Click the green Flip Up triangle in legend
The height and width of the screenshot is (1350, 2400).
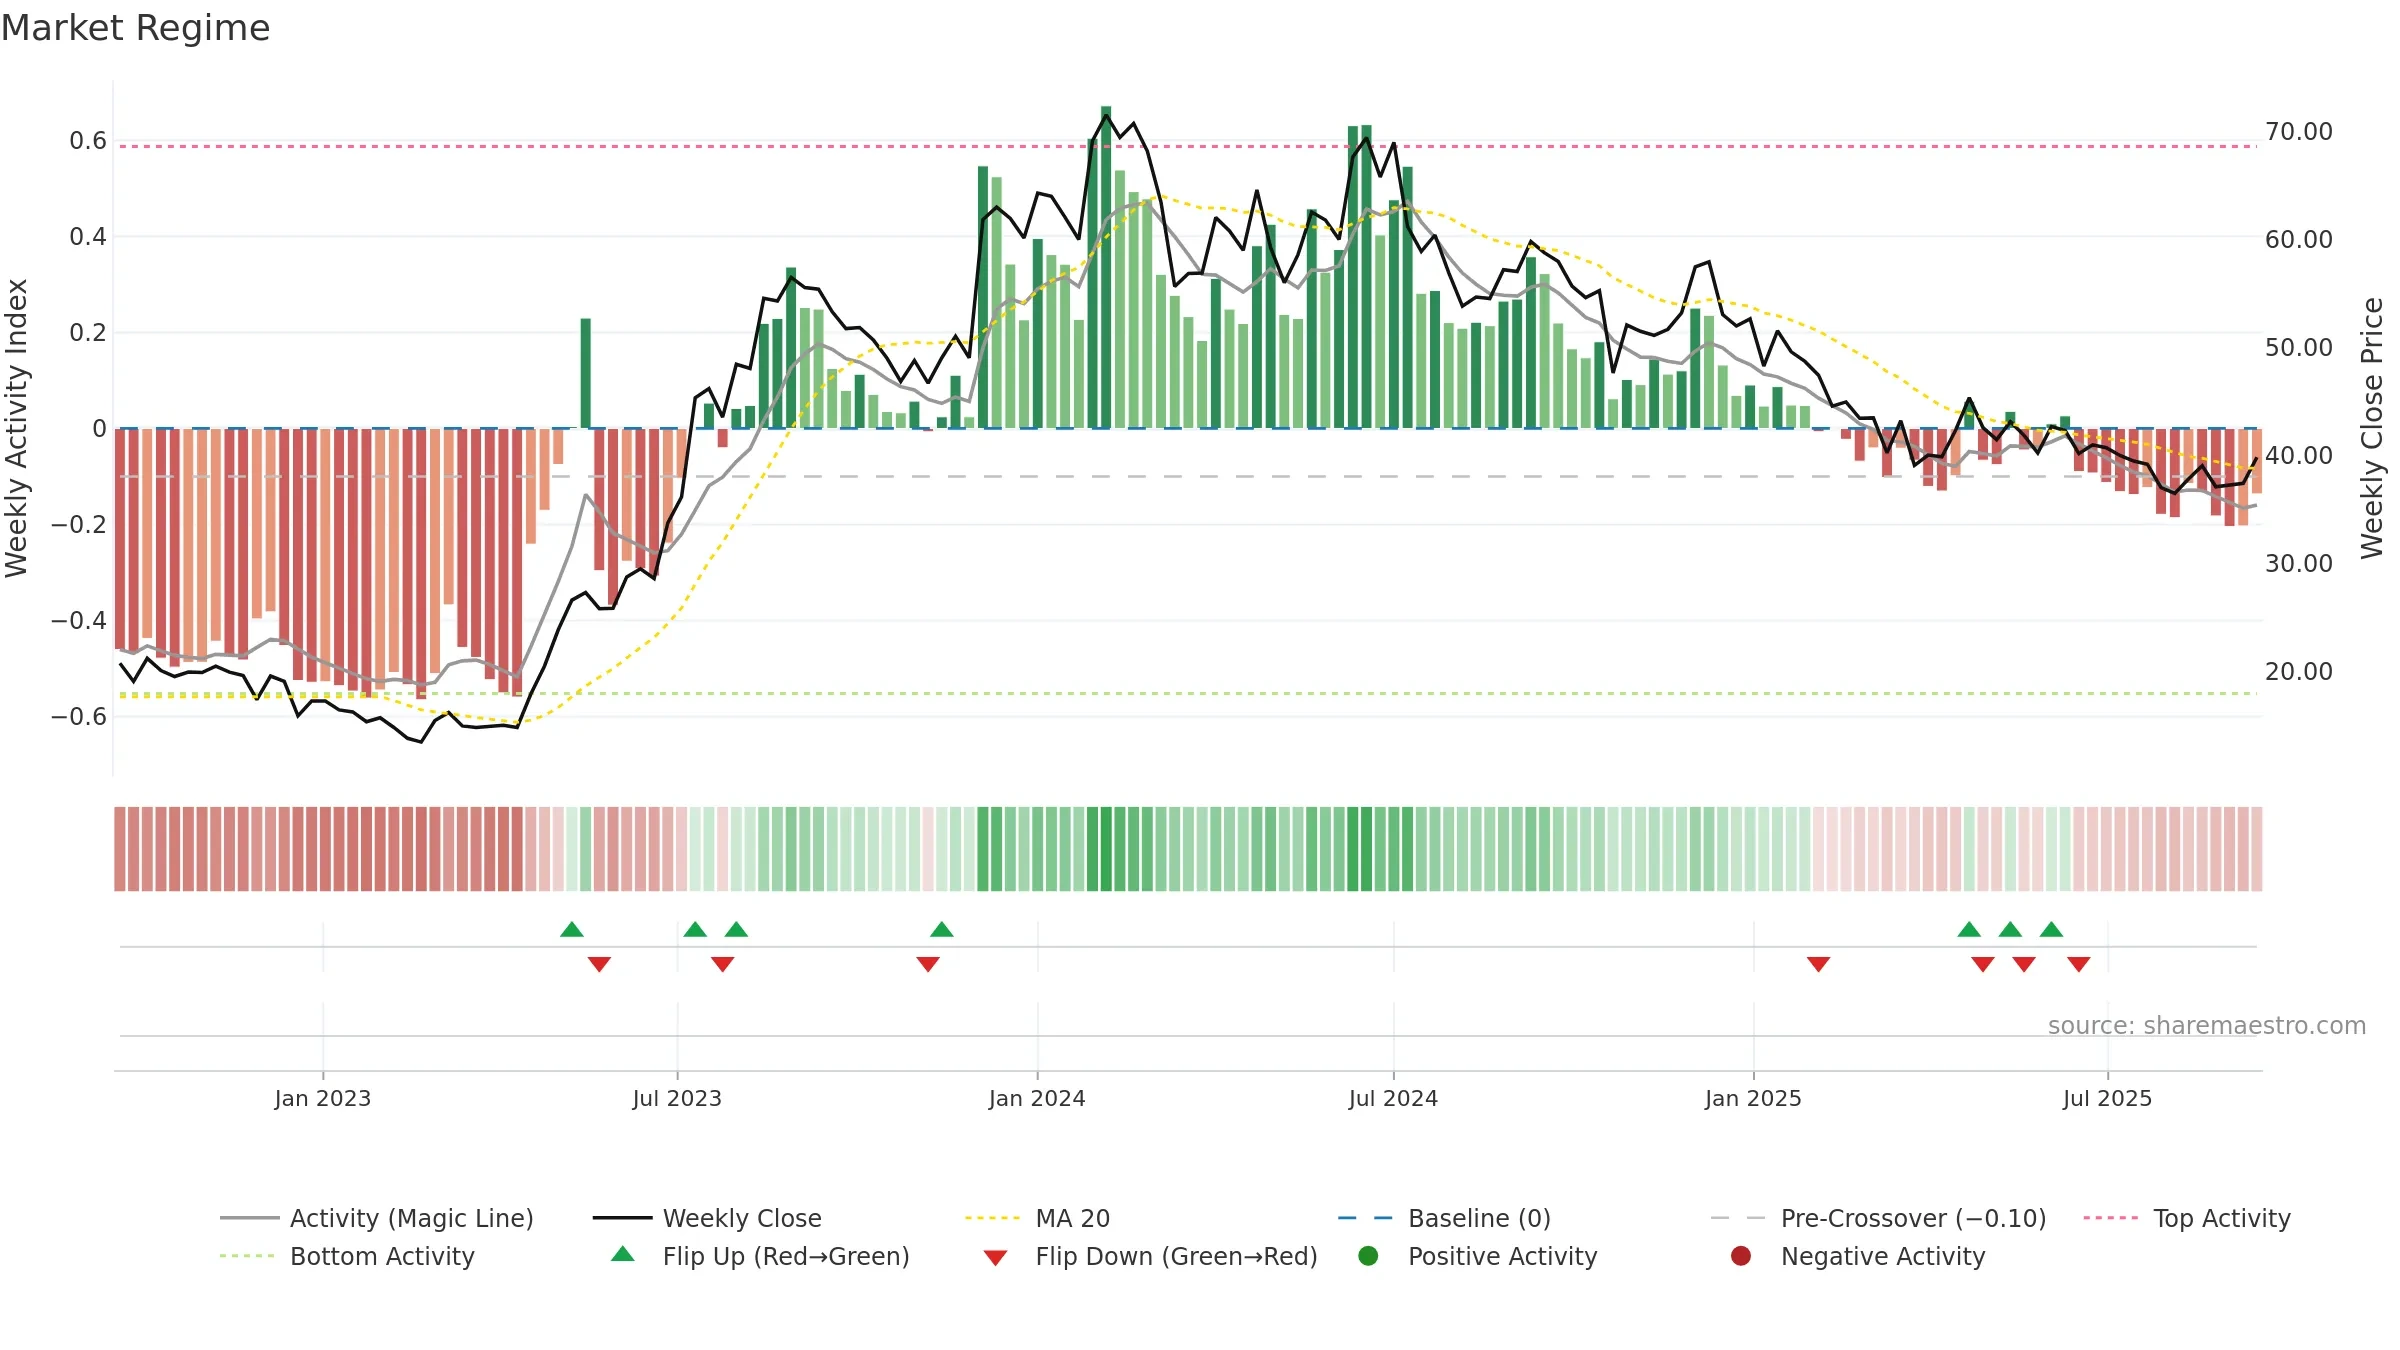point(623,1254)
